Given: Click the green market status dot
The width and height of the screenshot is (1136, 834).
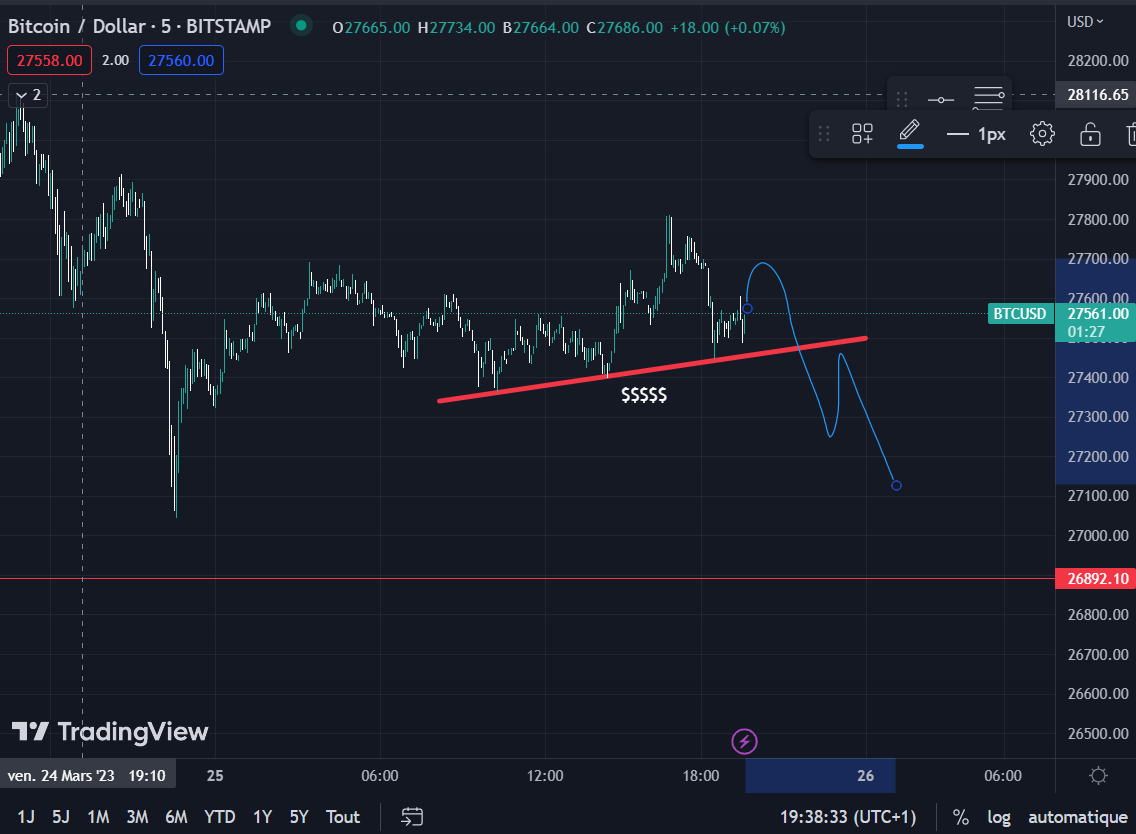Looking at the screenshot, I should tap(301, 26).
